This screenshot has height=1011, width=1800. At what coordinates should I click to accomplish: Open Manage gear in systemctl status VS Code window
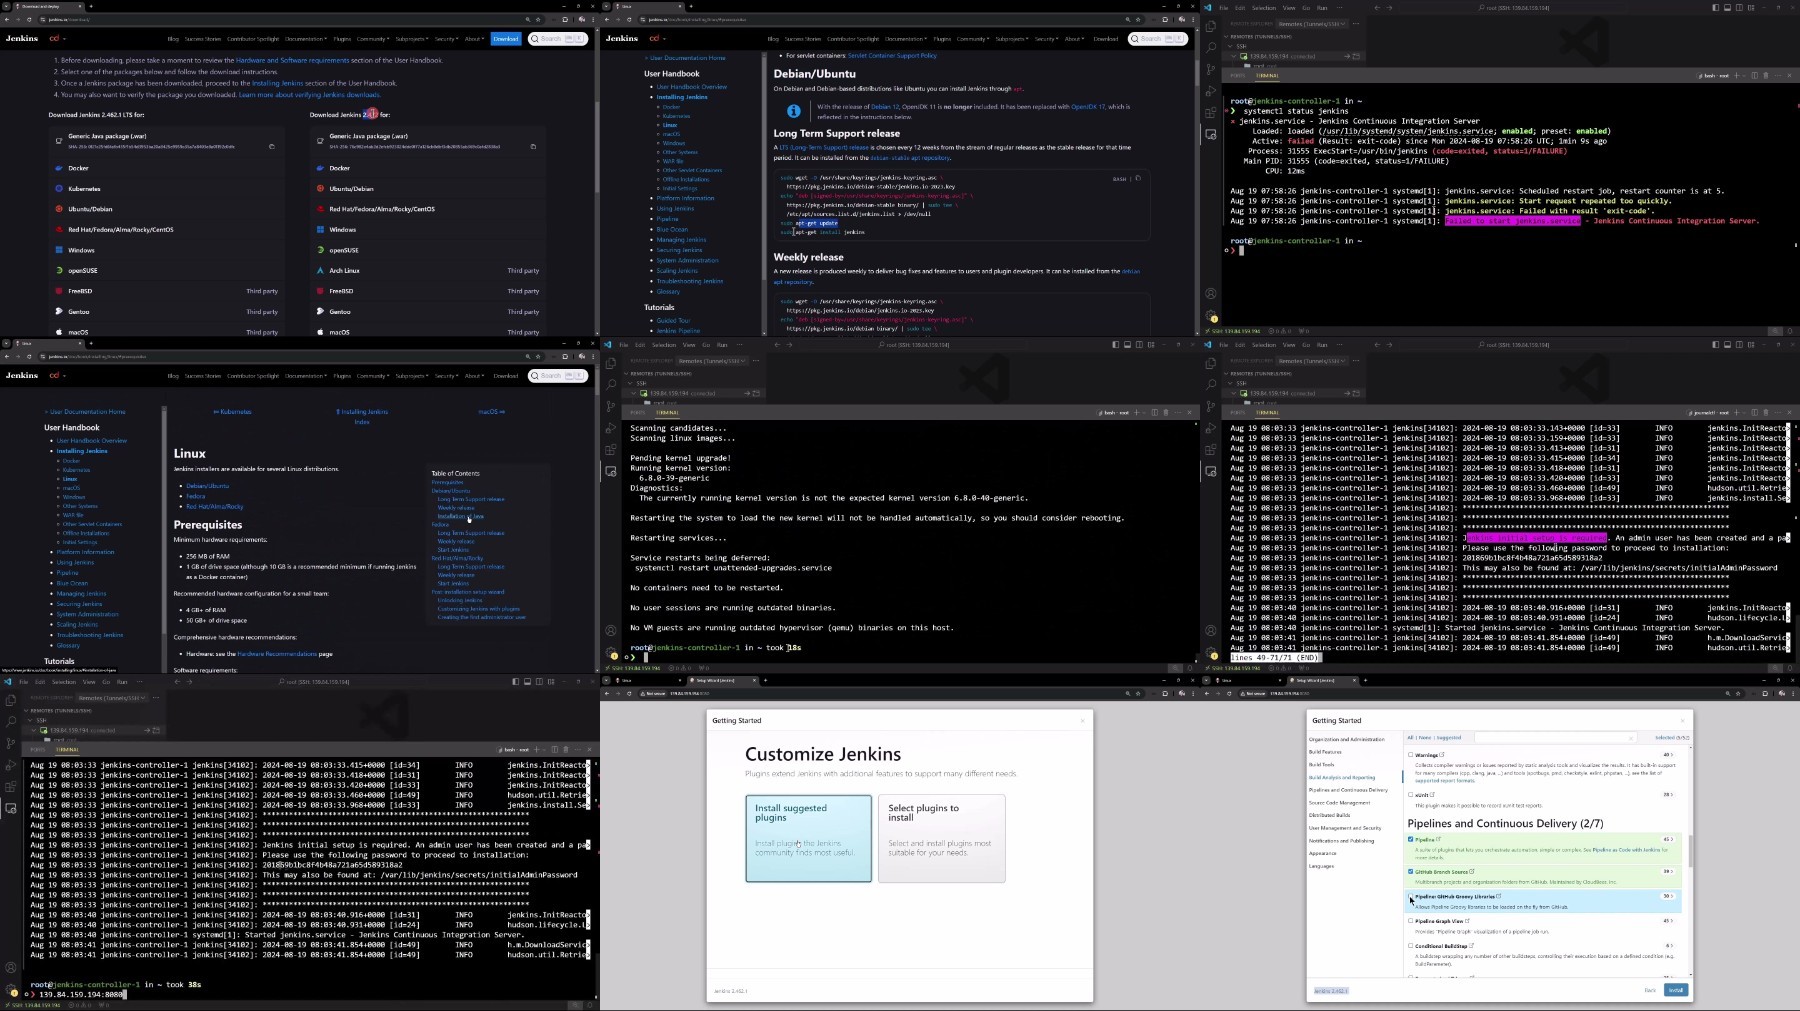(1211, 316)
